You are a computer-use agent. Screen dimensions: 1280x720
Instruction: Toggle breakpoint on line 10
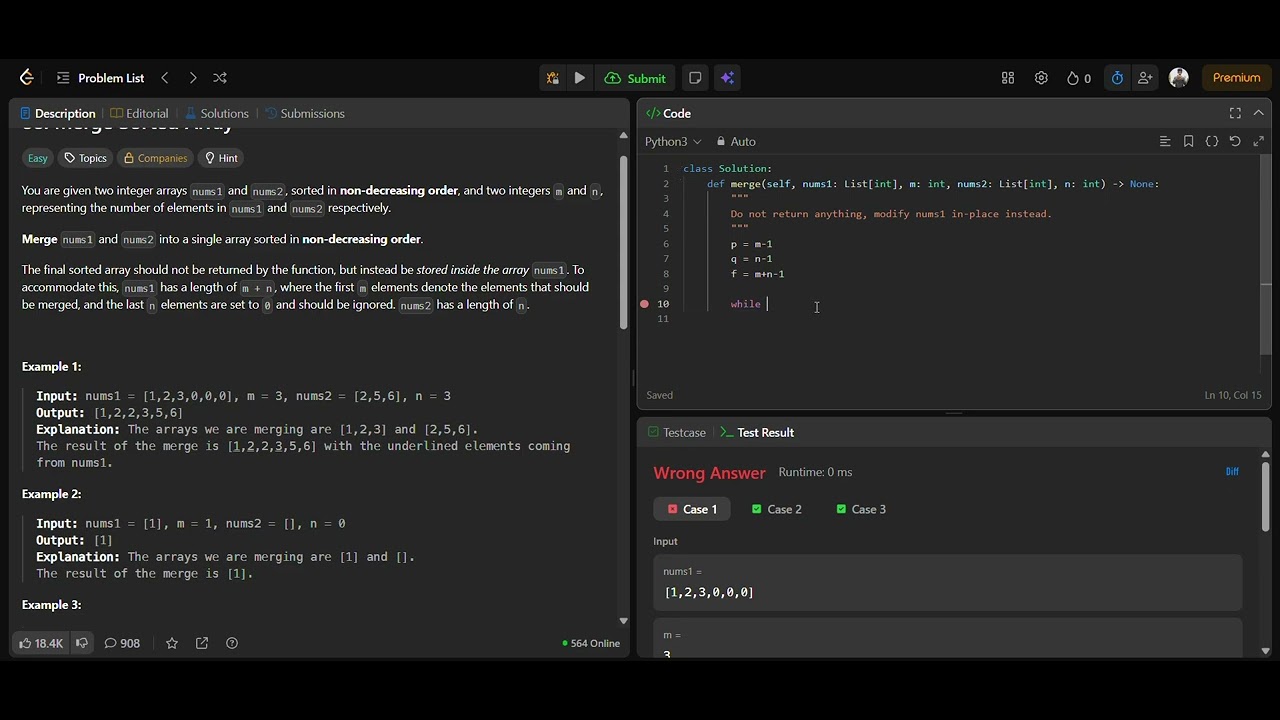click(x=645, y=304)
